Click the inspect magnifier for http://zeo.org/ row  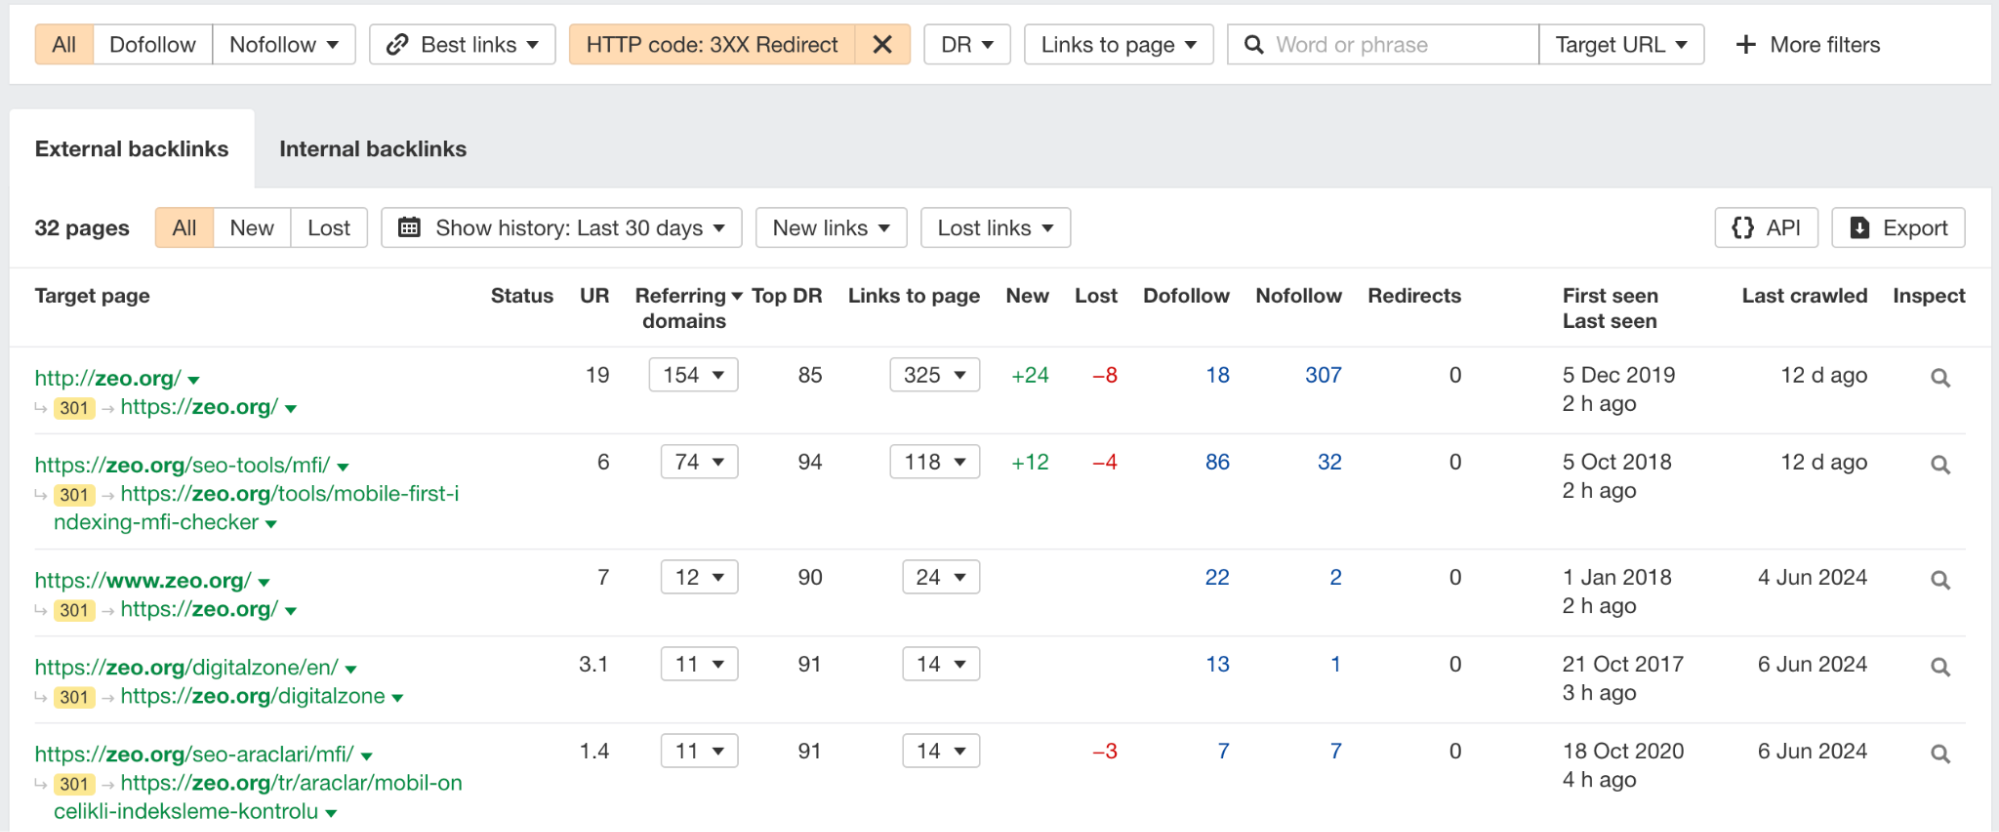[1940, 378]
